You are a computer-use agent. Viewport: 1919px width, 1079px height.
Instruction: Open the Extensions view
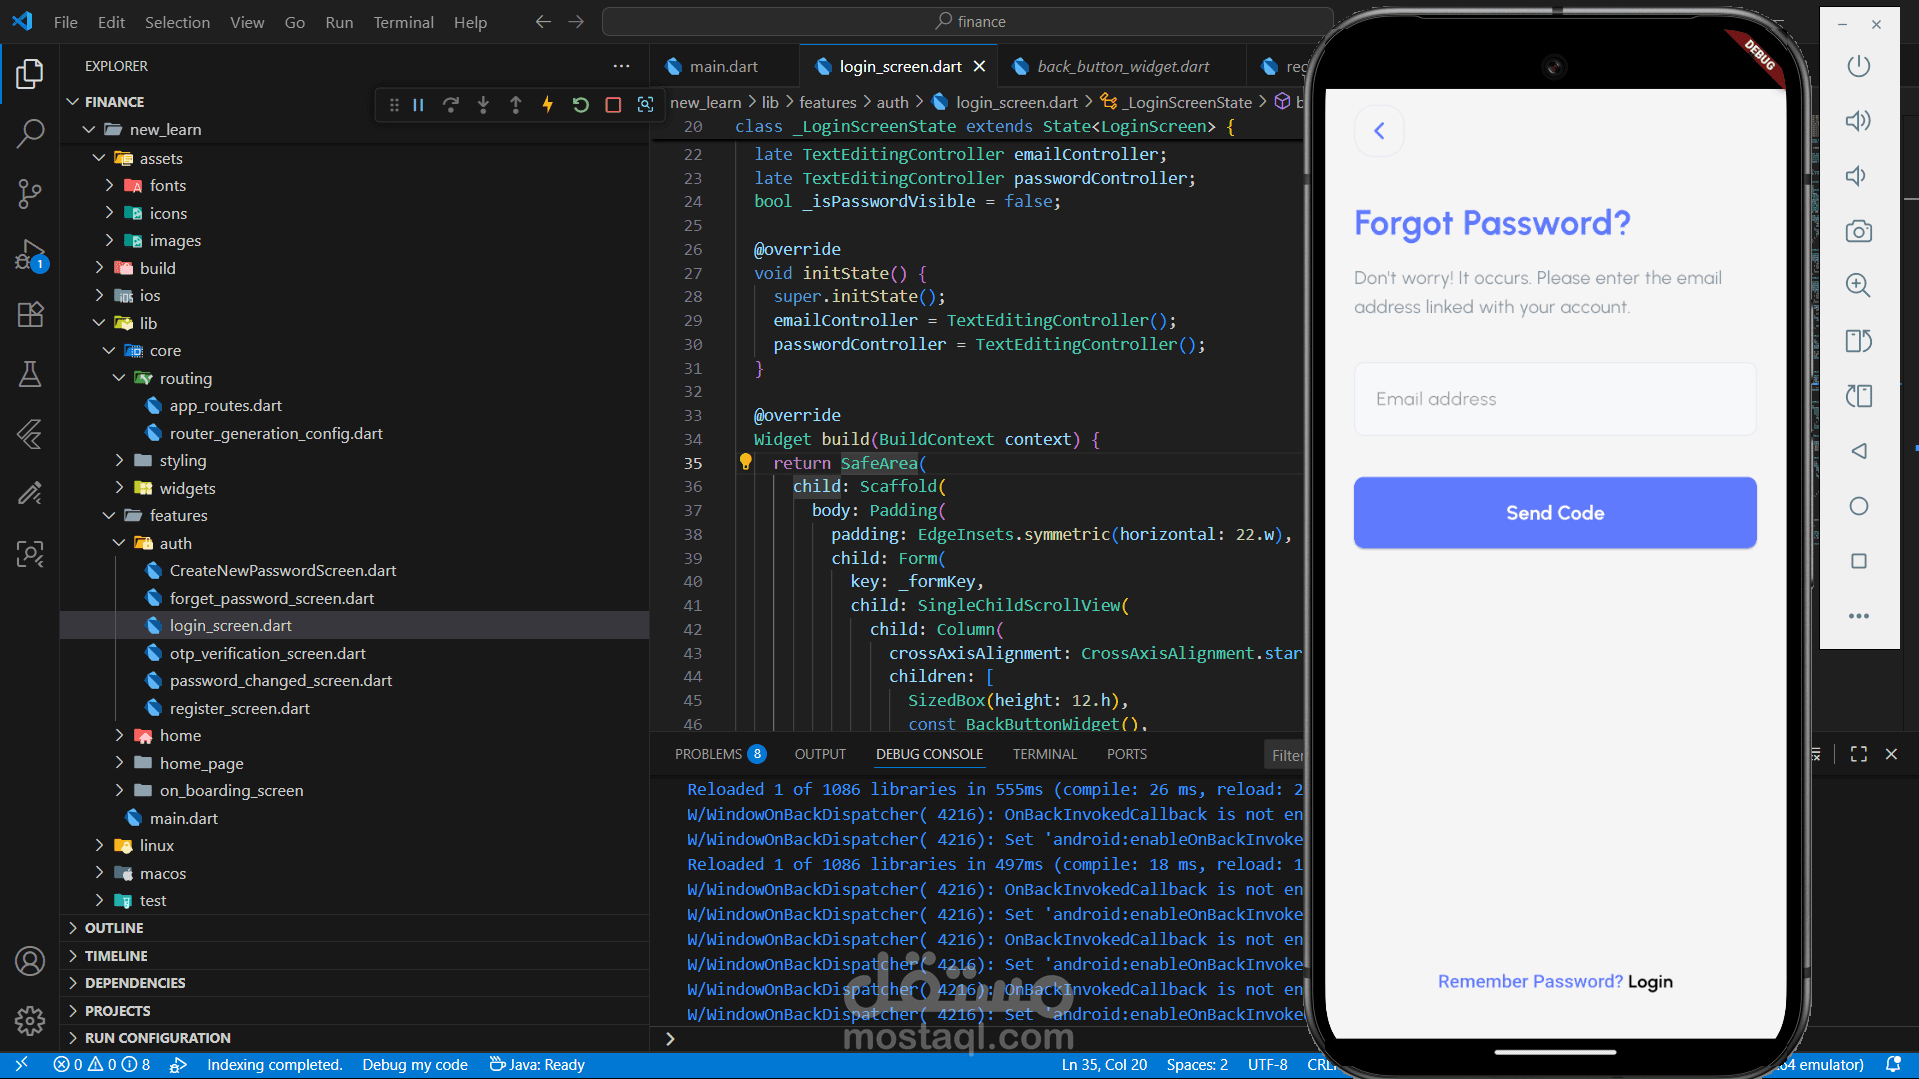pyautogui.click(x=30, y=314)
